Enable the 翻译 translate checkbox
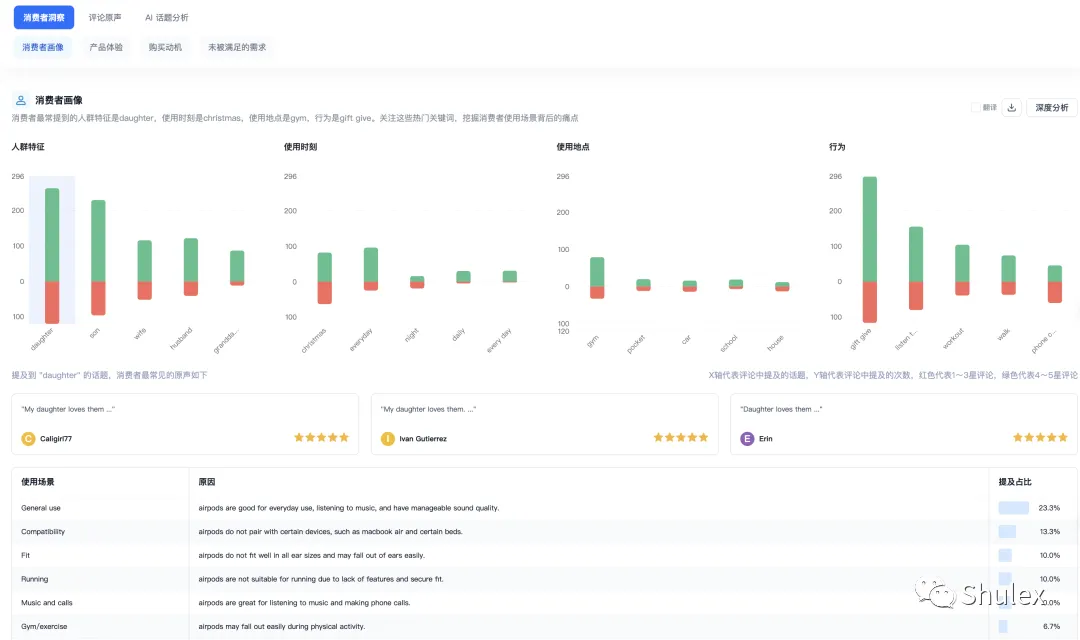Viewport: 1080px width, 640px height. [975, 107]
